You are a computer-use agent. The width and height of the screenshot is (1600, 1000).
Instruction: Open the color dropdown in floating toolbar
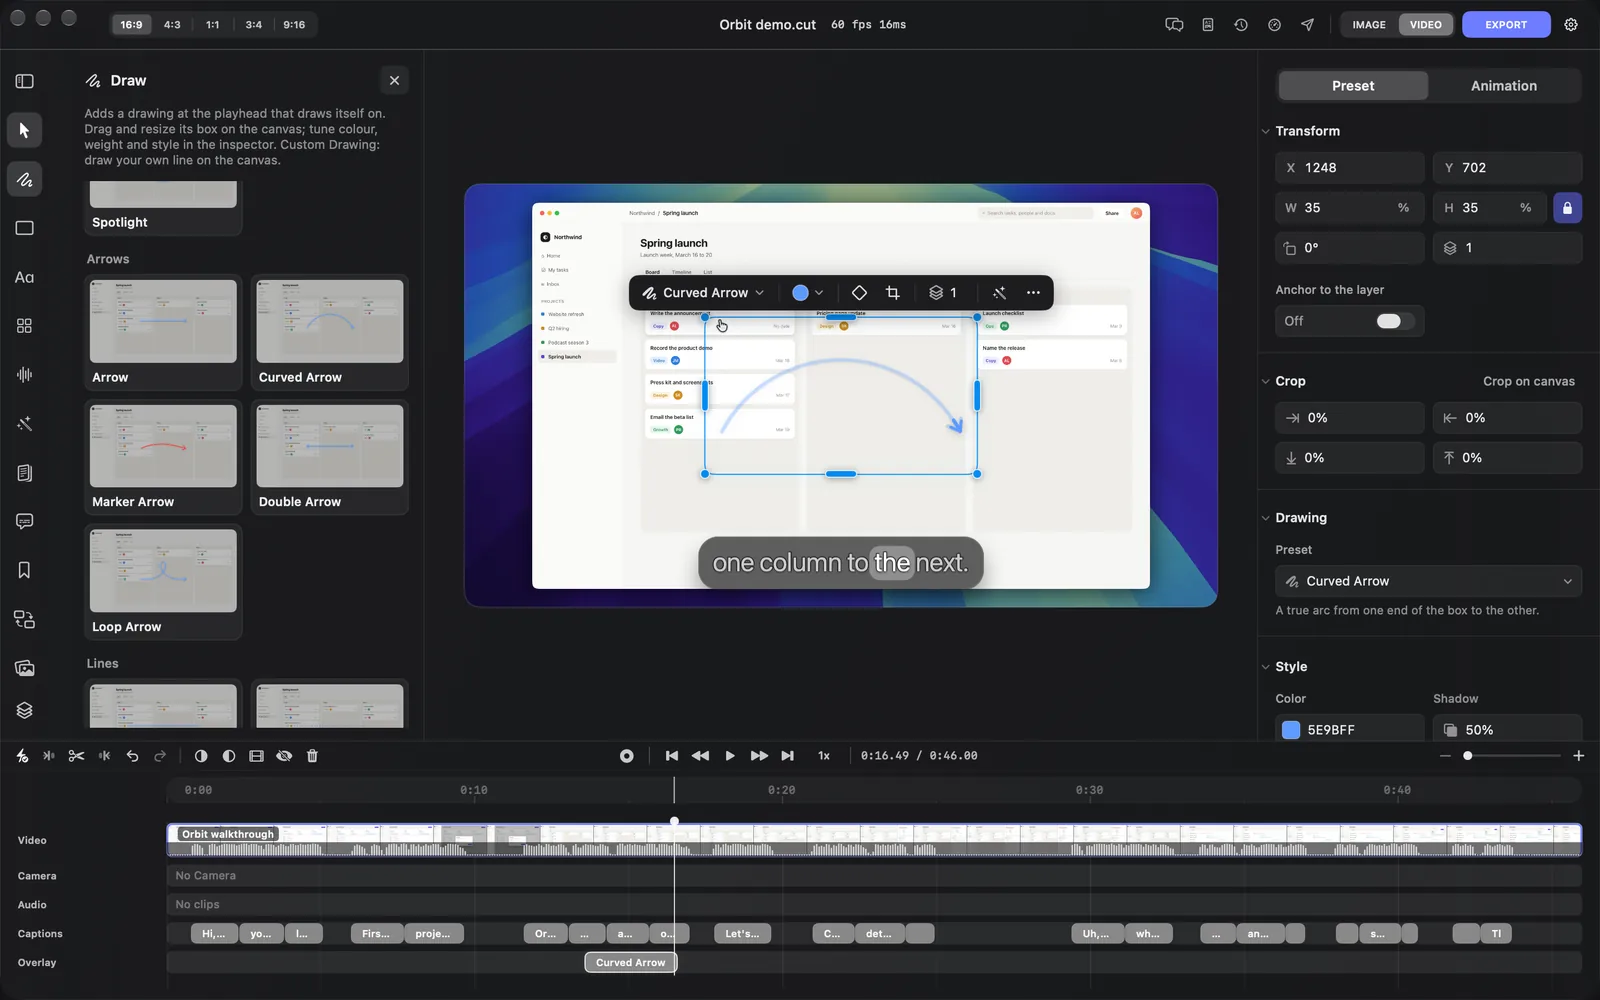[x=808, y=293]
